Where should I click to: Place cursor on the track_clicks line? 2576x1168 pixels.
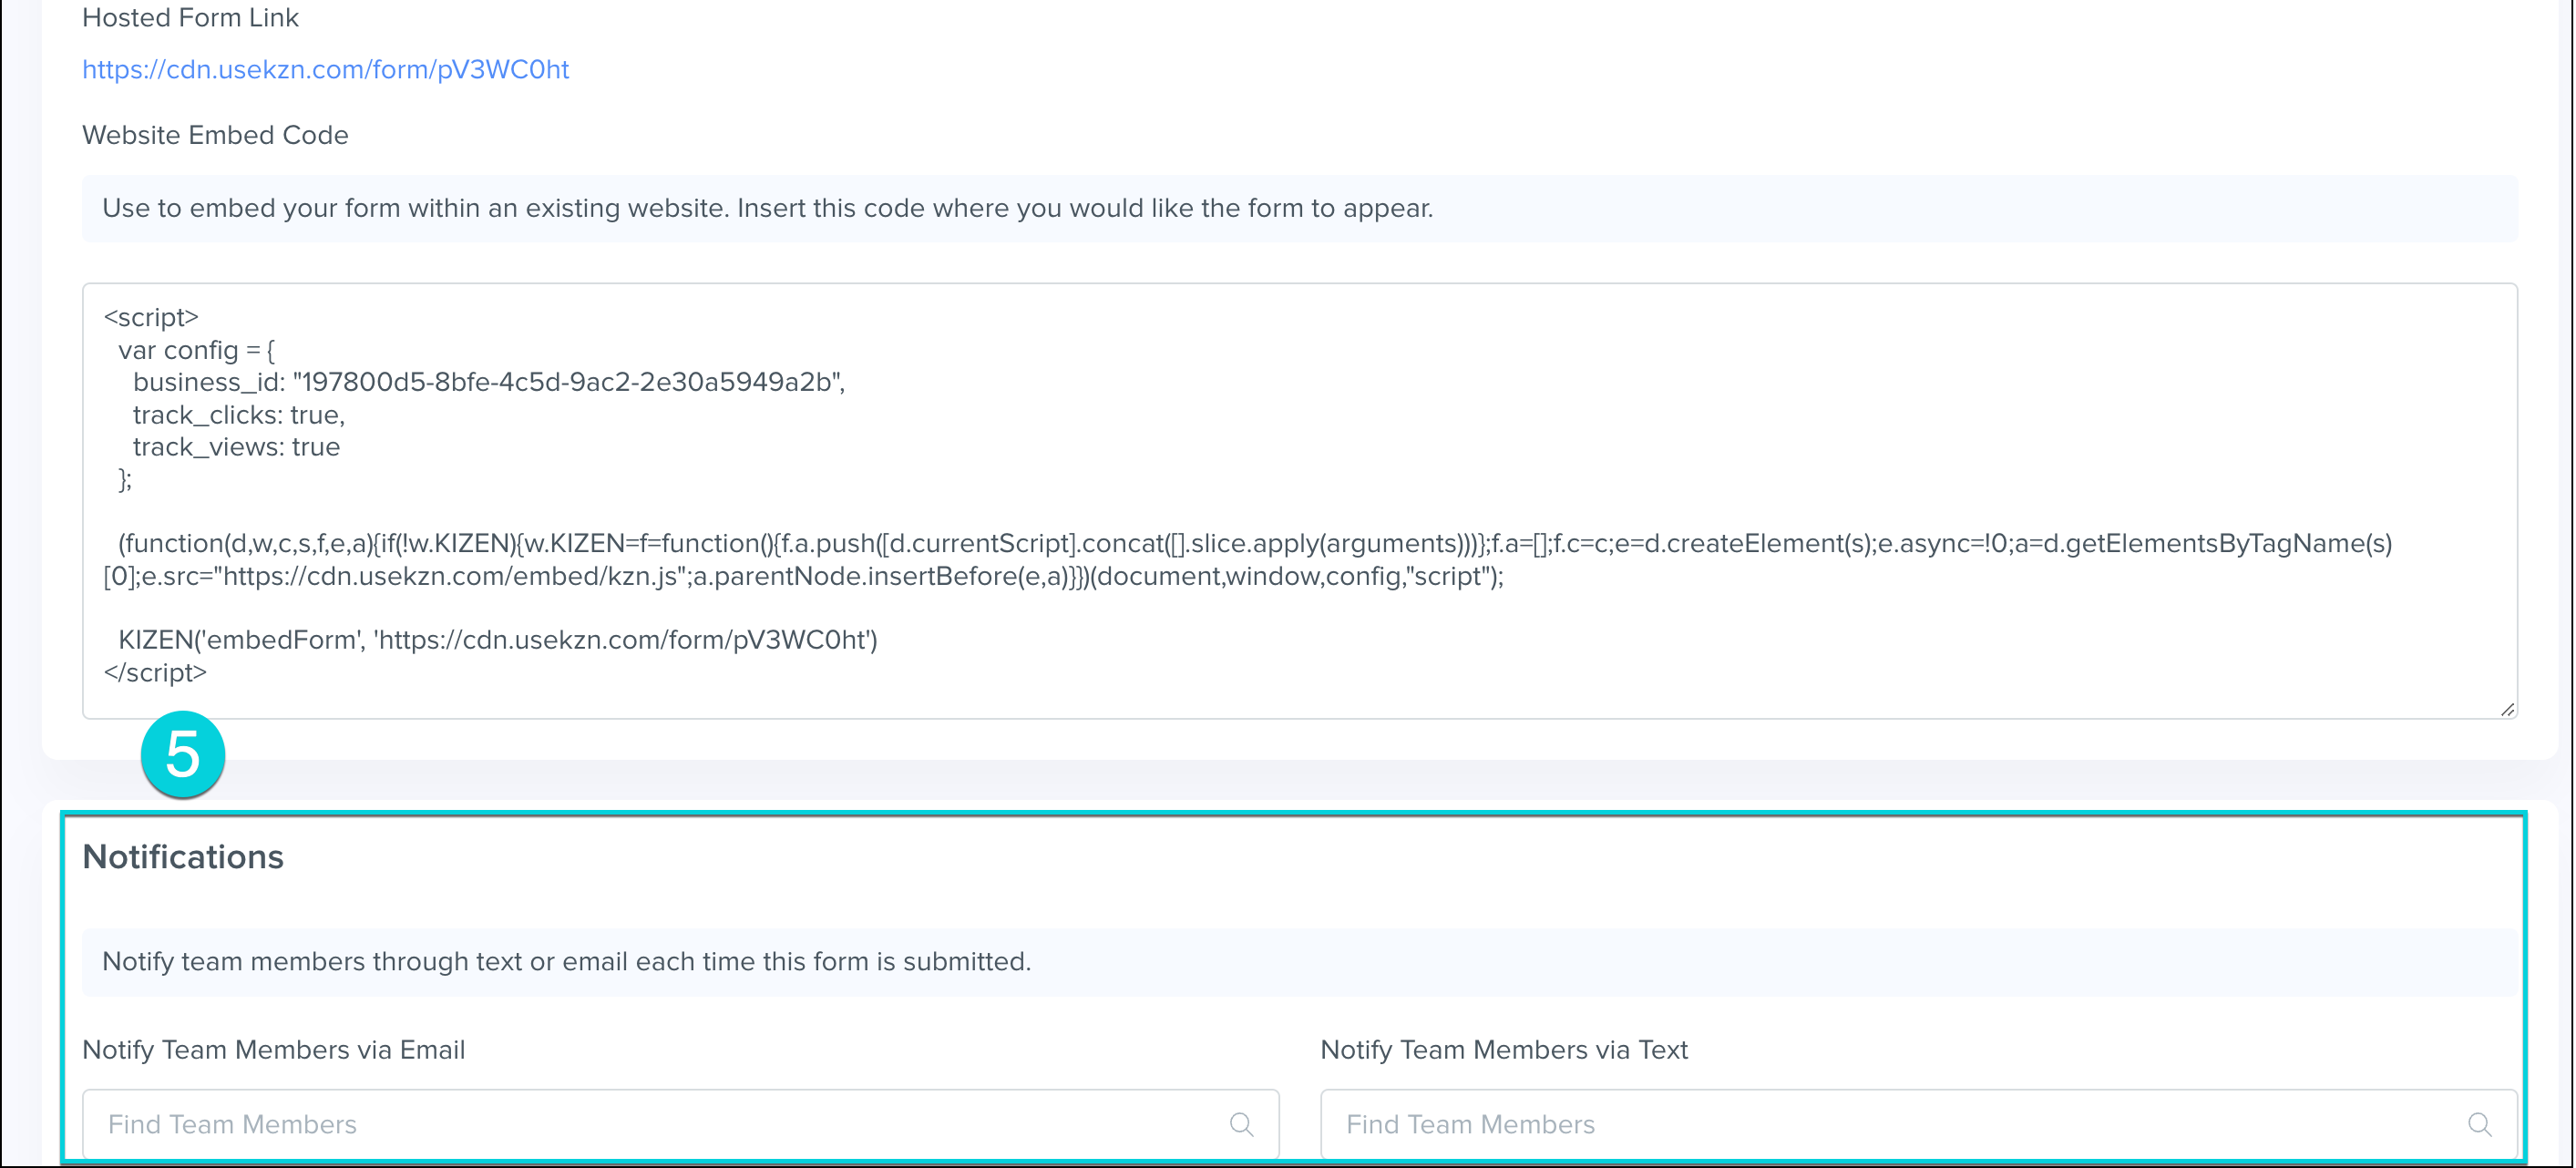[x=238, y=415]
